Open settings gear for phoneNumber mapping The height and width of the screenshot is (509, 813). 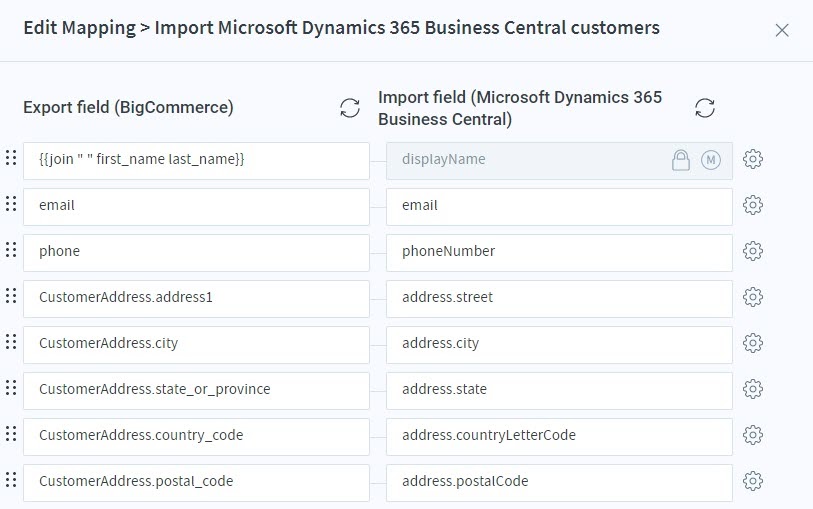coord(752,251)
